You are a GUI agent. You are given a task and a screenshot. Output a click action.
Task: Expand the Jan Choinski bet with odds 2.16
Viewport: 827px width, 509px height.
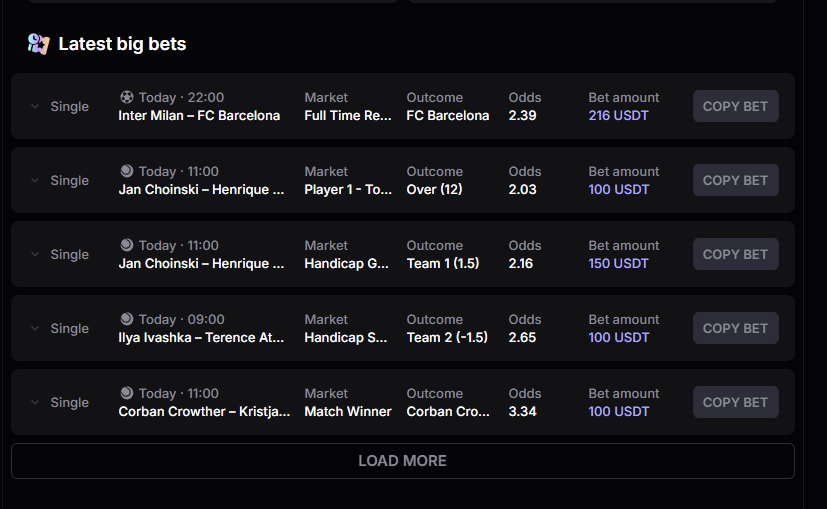35,255
